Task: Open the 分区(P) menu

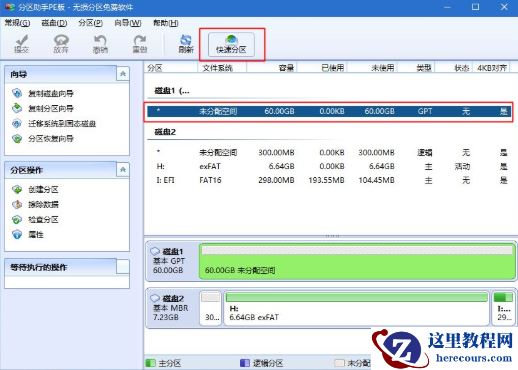Action: pos(90,23)
